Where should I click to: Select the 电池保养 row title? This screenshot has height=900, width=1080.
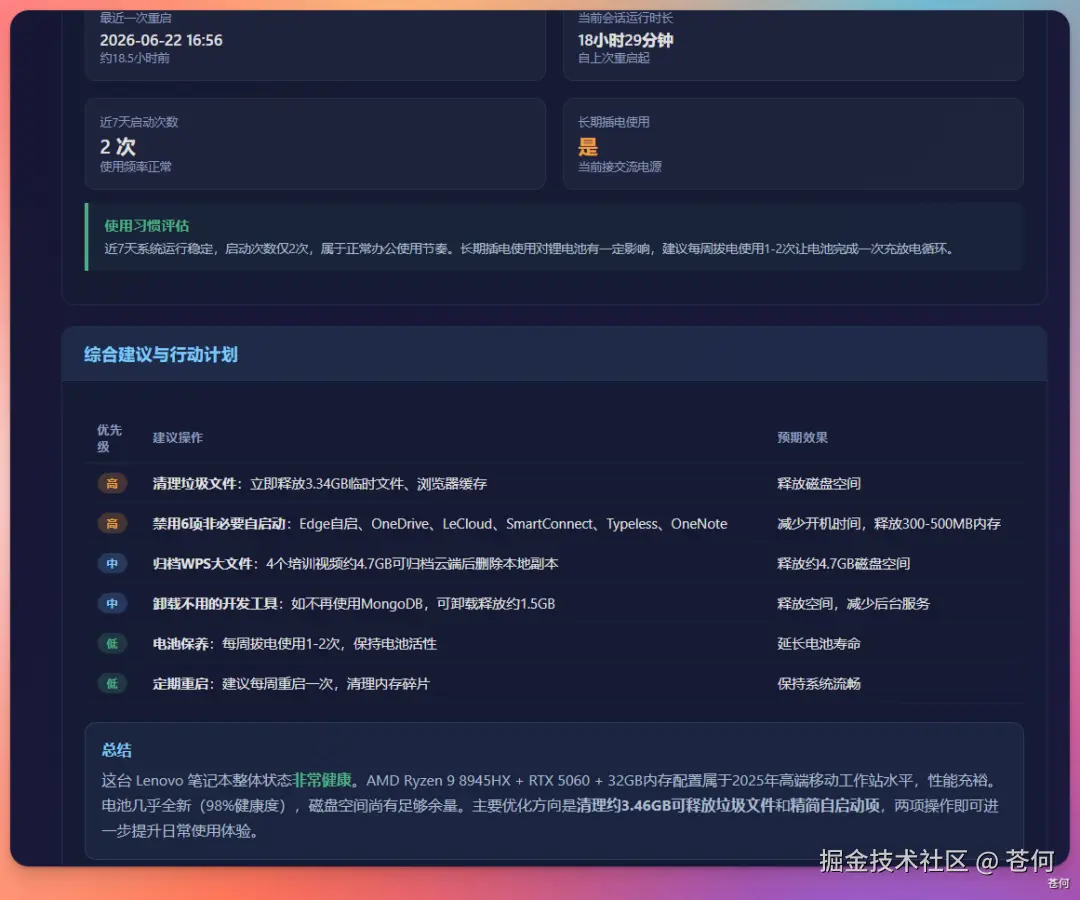click(180, 643)
